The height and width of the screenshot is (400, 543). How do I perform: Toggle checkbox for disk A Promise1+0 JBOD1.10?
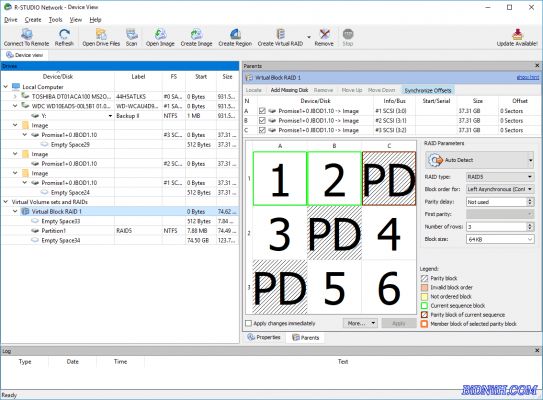pyautogui.click(x=262, y=111)
